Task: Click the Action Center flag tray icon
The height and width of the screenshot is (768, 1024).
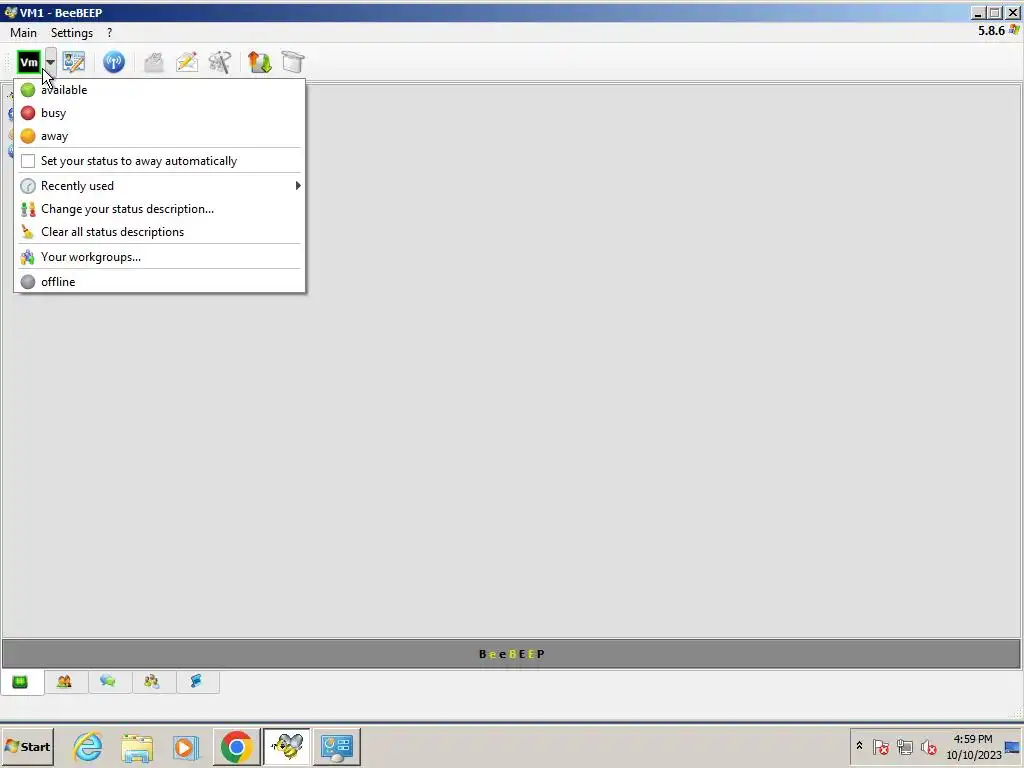Action: point(881,746)
